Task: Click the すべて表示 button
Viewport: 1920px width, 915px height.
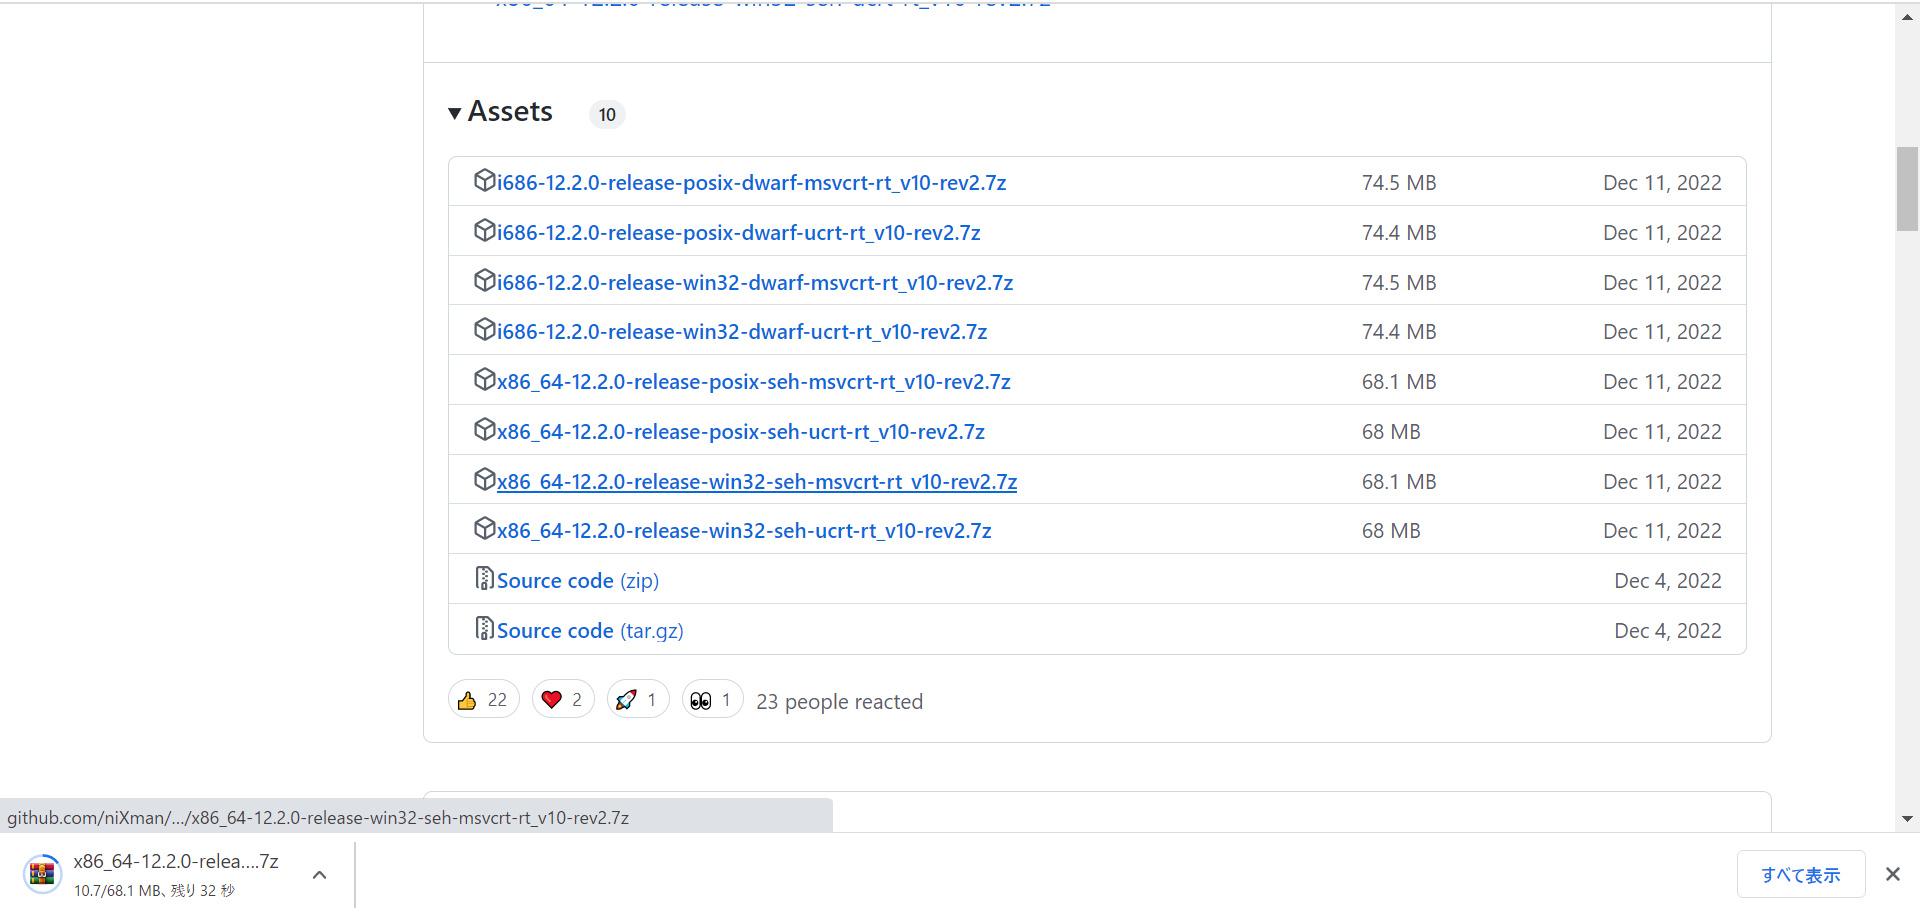Action: pos(1801,875)
